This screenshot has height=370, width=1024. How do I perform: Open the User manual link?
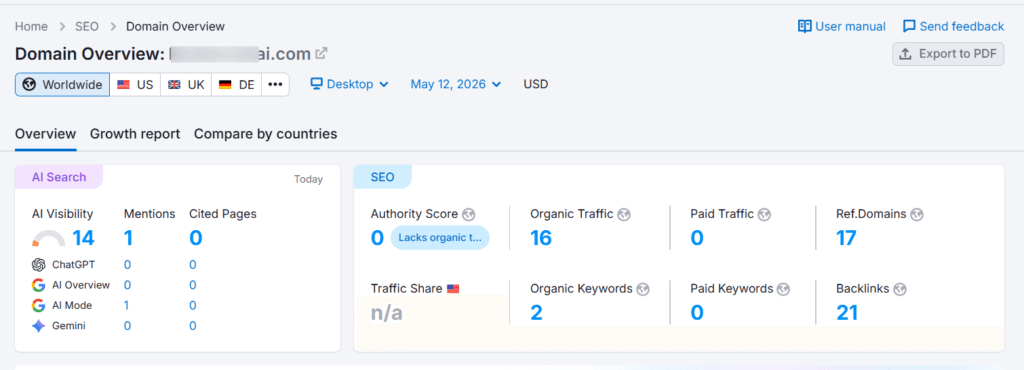tap(842, 26)
